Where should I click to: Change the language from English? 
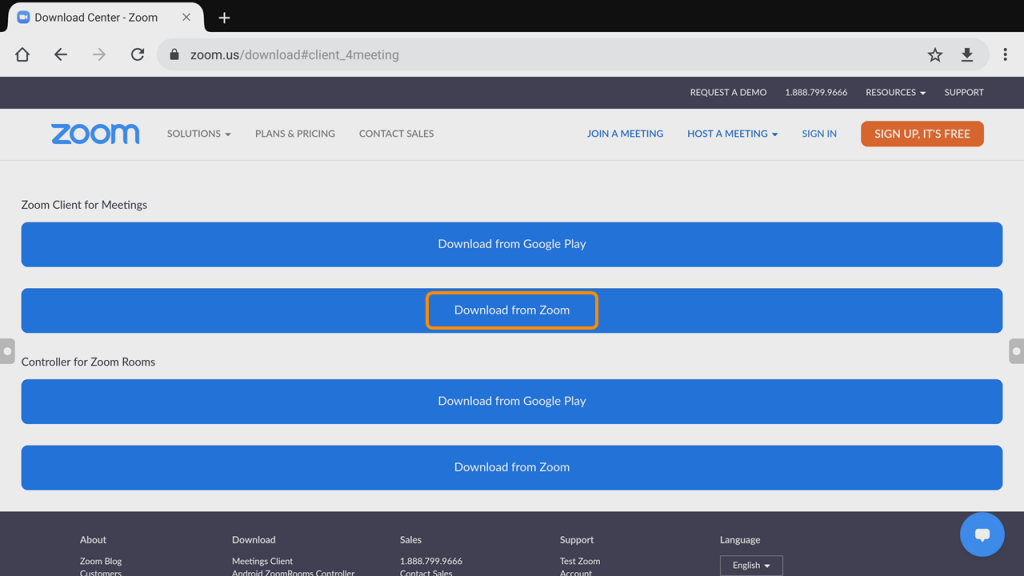pos(751,565)
